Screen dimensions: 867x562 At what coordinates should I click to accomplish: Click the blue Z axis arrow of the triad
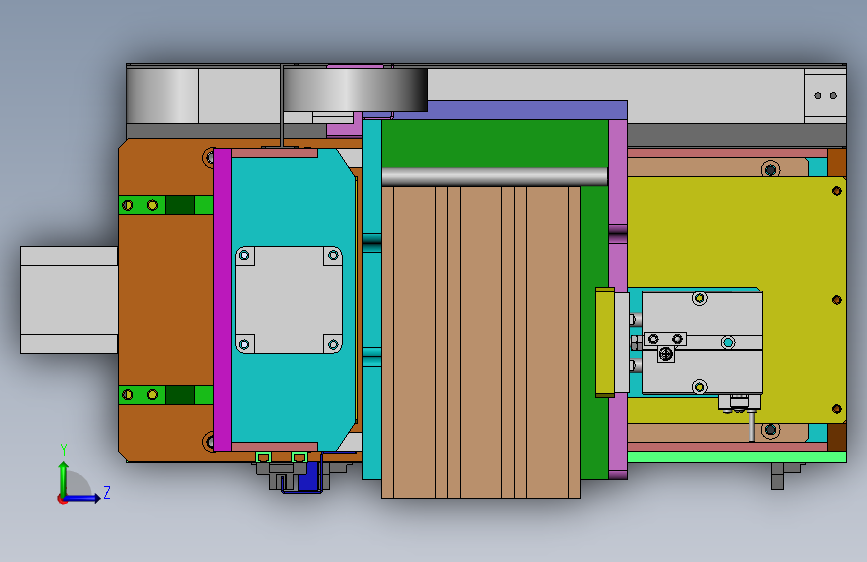coord(81,498)
